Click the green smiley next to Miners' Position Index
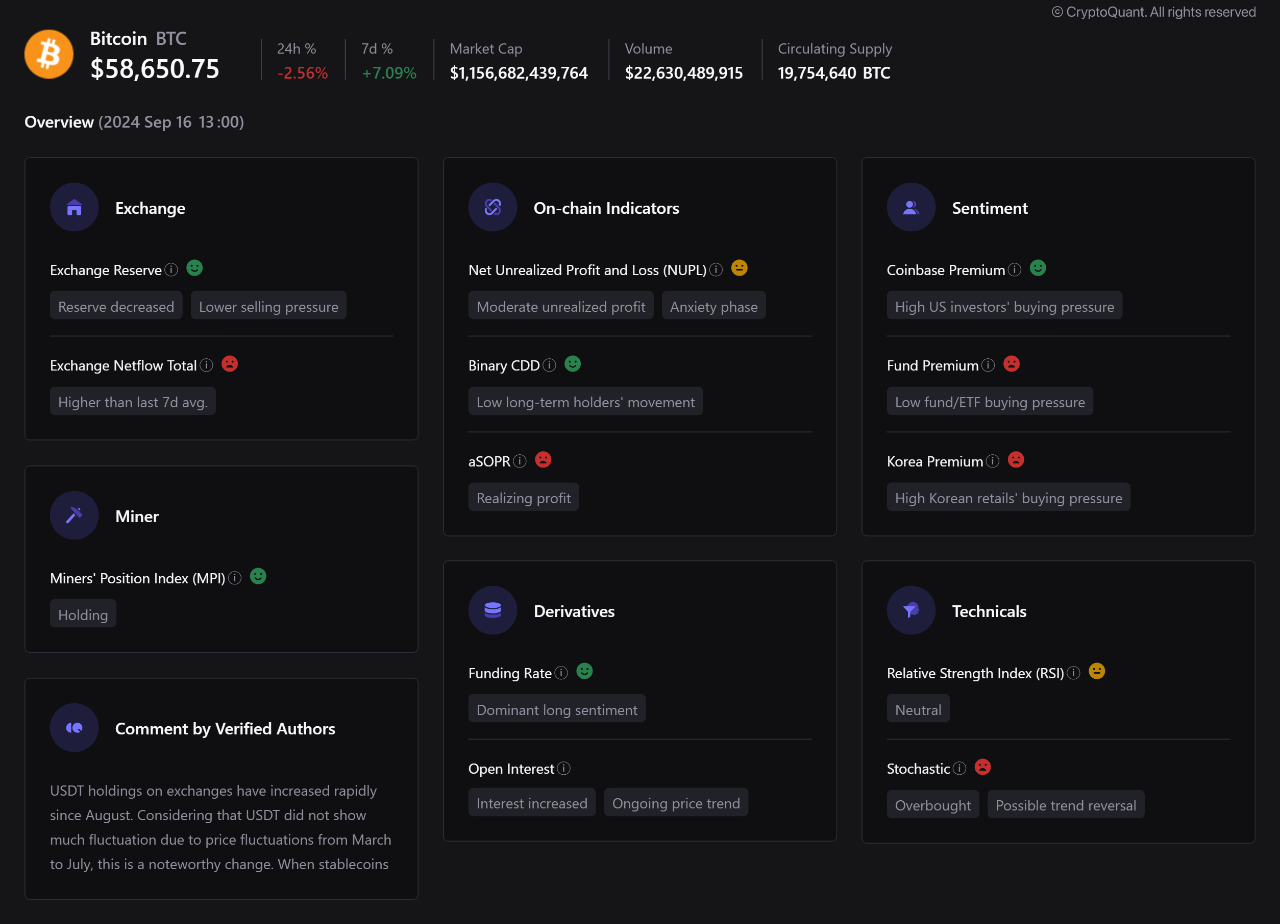The width and height of the screenshot is (1280, 924). [x=258, y=576]
